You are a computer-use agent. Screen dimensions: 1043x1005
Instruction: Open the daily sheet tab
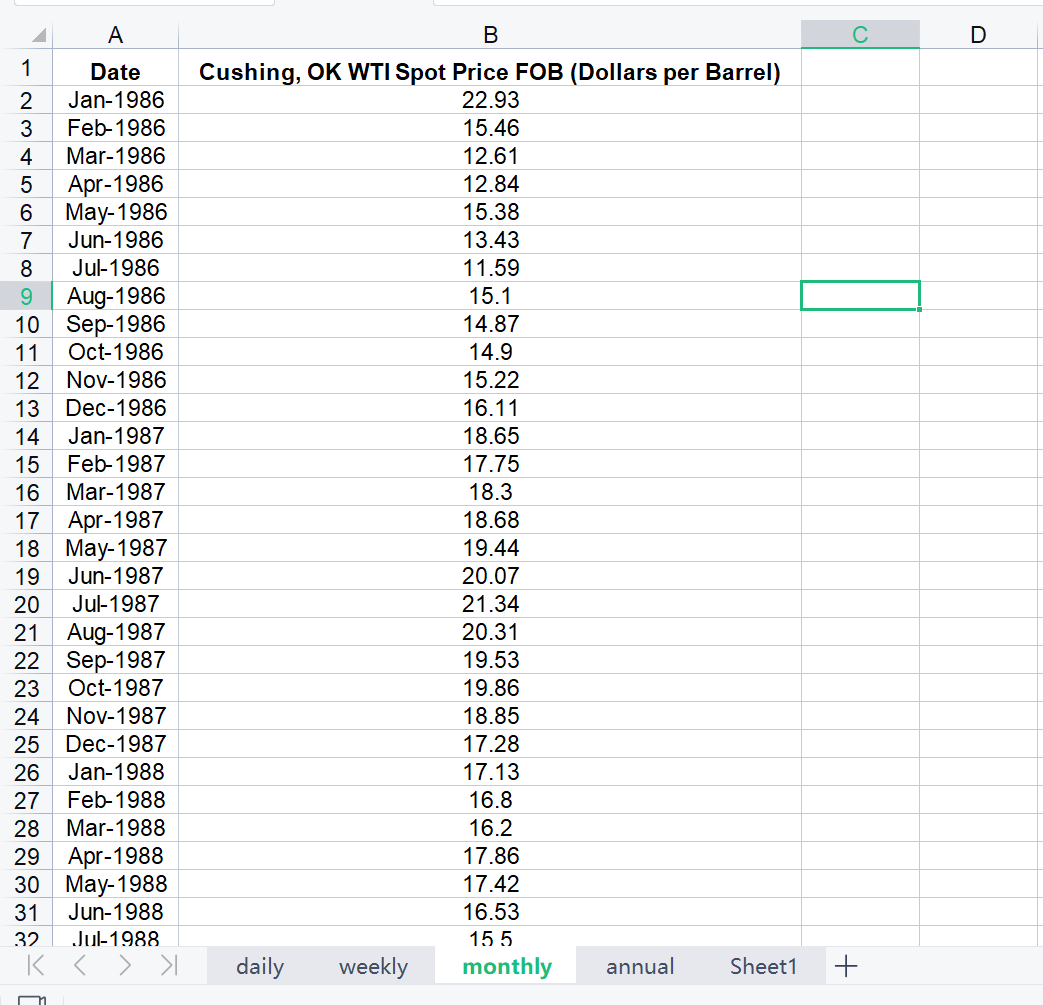click(259, 966)
